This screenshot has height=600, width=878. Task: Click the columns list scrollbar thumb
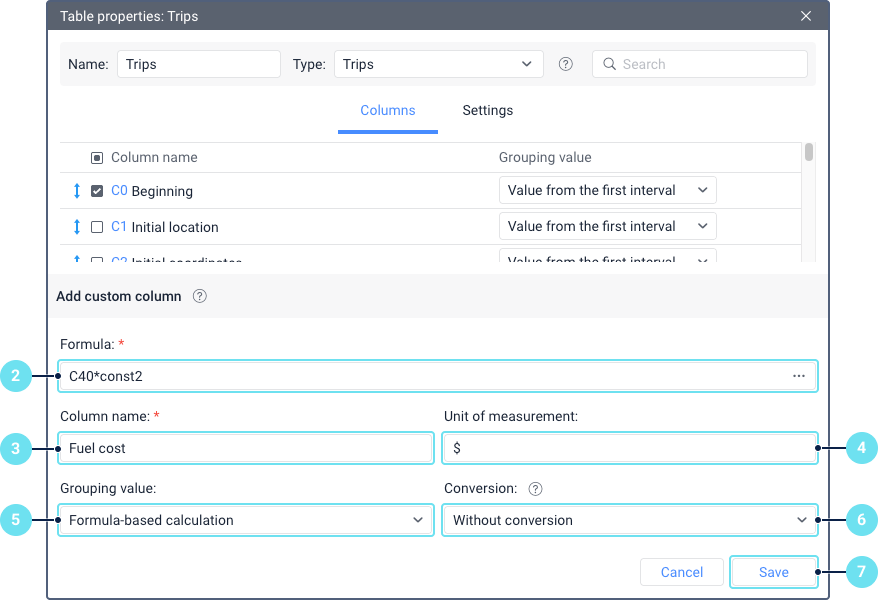(x=809, y=152)
